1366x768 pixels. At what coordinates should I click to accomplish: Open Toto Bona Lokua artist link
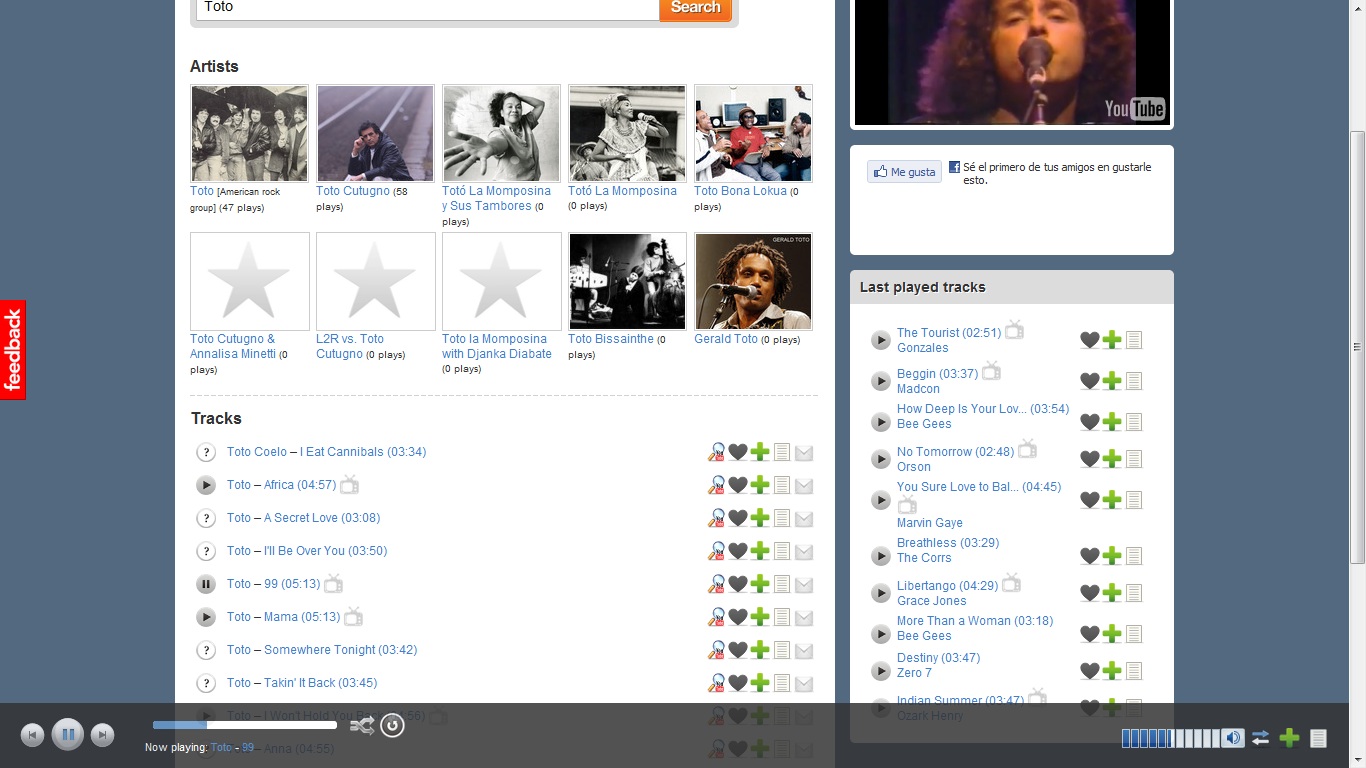(740, 191)
